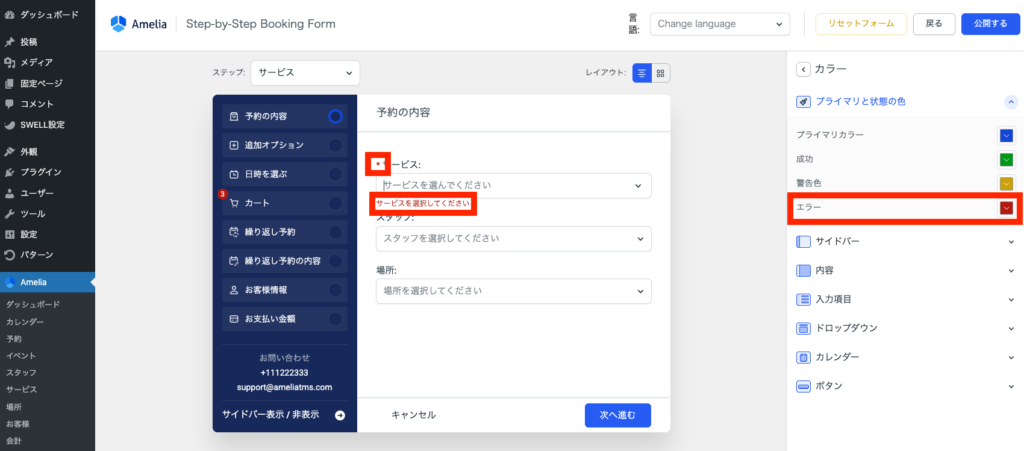Toggle circle for 予約の内容 step
This screenshot has width=1024, height=451.
point(335,116)
